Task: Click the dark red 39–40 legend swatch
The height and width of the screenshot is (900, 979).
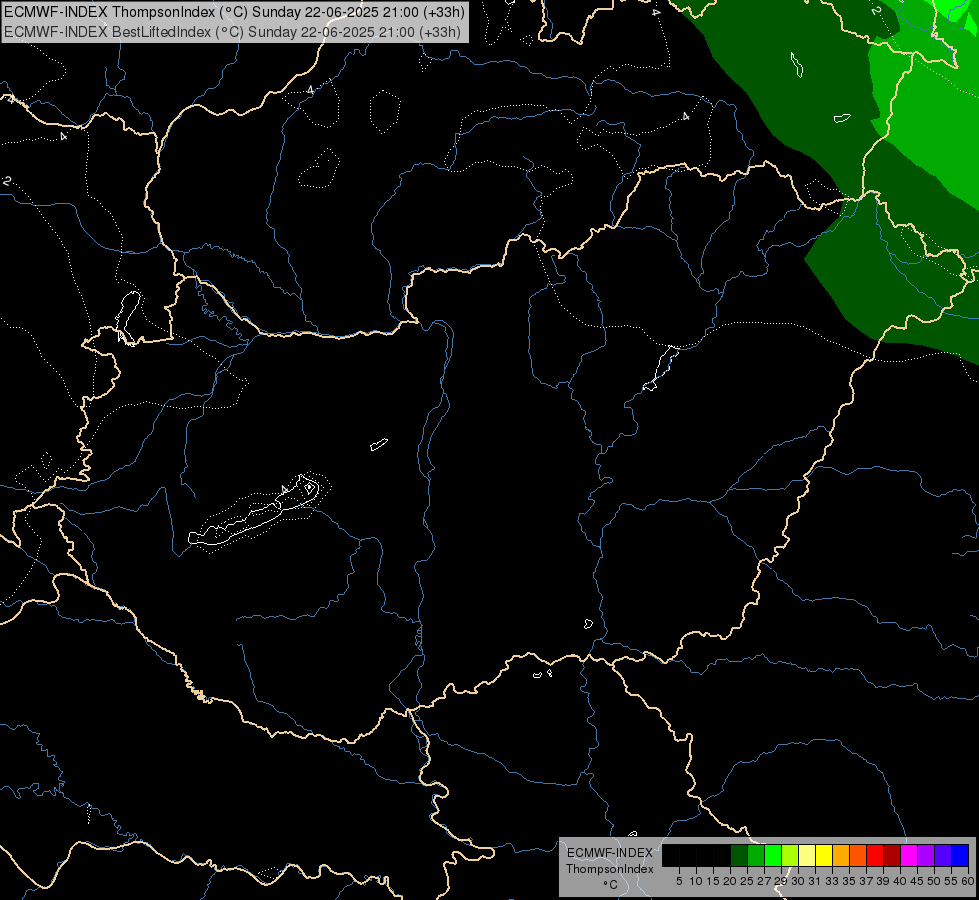Action: pyautogui.click(x=892, y=855)
